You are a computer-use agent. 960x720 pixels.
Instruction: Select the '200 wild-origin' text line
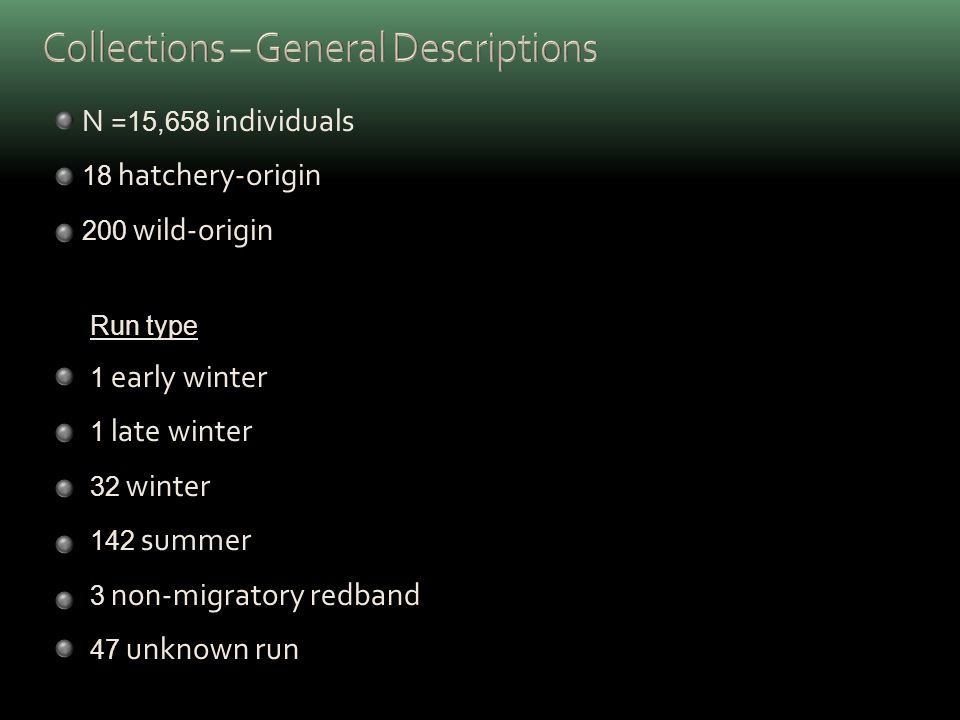[x=177, y=231]
